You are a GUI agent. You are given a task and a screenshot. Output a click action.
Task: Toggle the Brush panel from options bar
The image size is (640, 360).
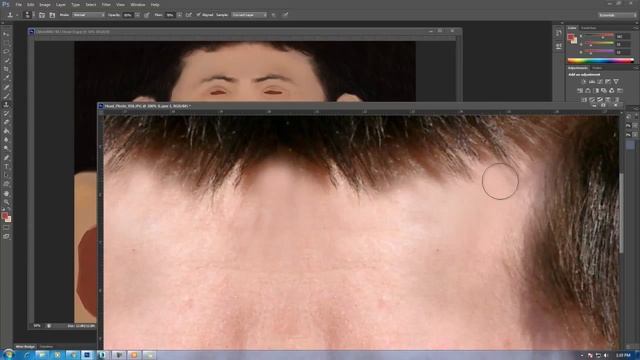coord(42,15)
